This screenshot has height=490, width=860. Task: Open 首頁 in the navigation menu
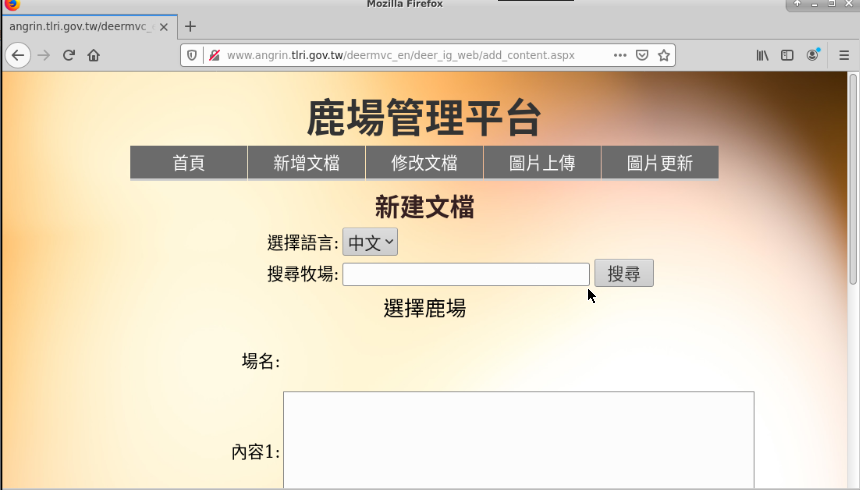coord(189,163)
